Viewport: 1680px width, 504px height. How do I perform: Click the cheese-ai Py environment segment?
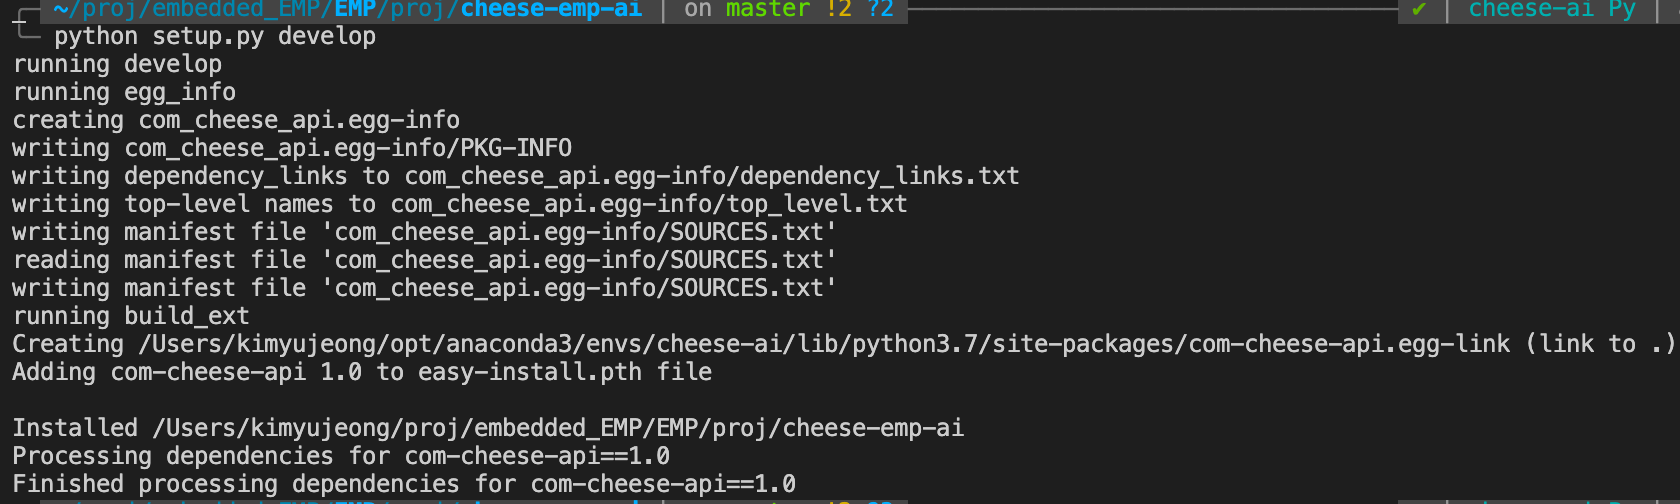click(1551, 10)
